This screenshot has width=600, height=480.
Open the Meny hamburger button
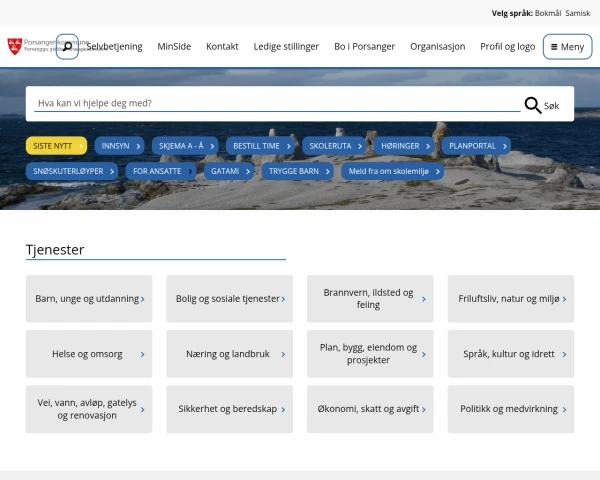[567, 47]
